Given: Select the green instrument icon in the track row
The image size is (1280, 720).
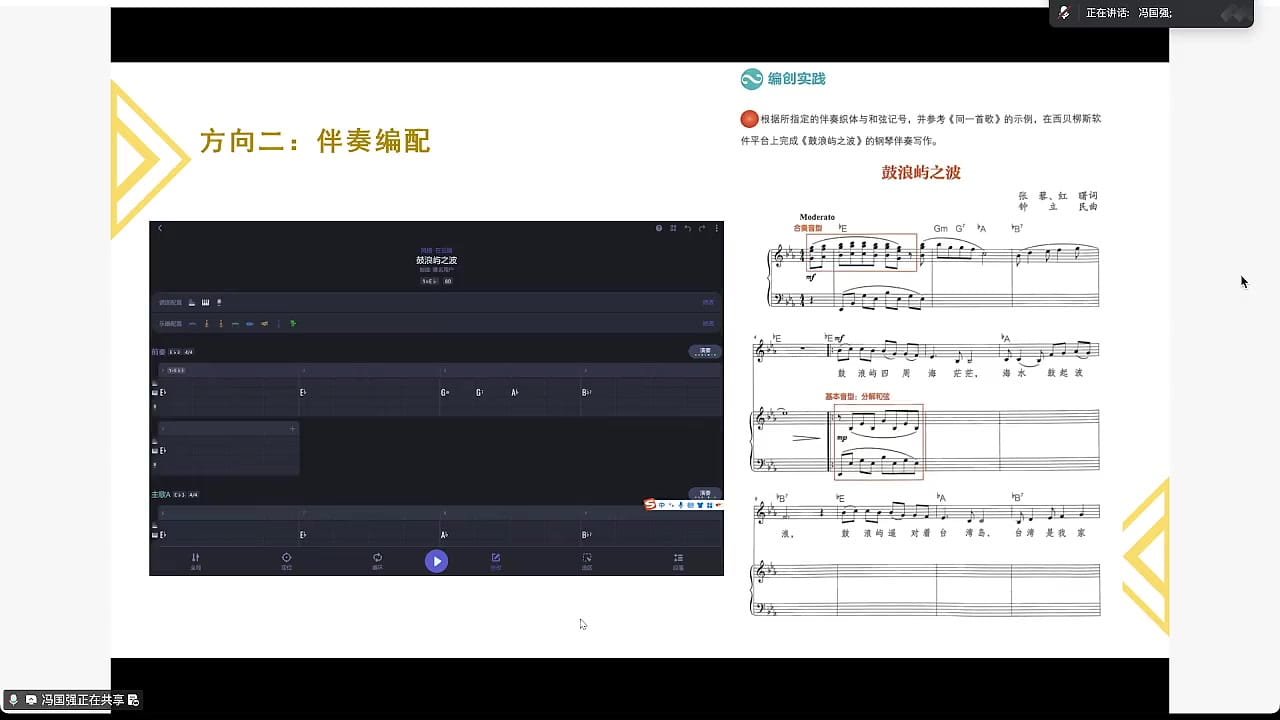Looking at the screenshot, I should point(293,323).
